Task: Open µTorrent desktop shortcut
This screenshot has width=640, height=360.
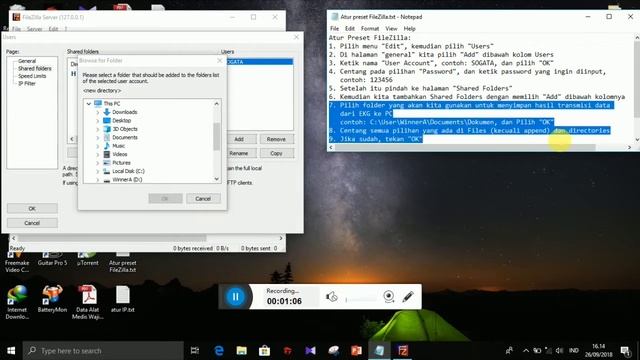Action: [x=87, y=259]
